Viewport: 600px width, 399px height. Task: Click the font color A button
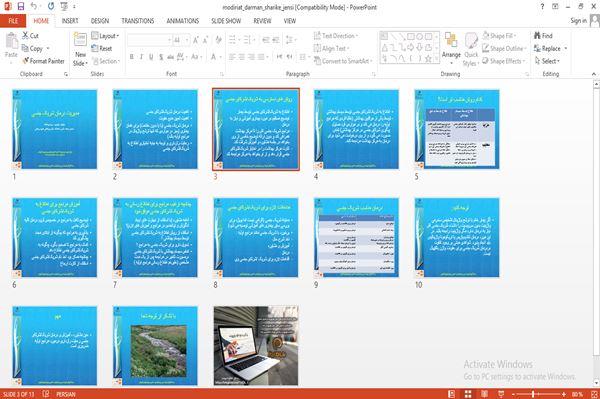pyautogui.click(x=214, y=57)
